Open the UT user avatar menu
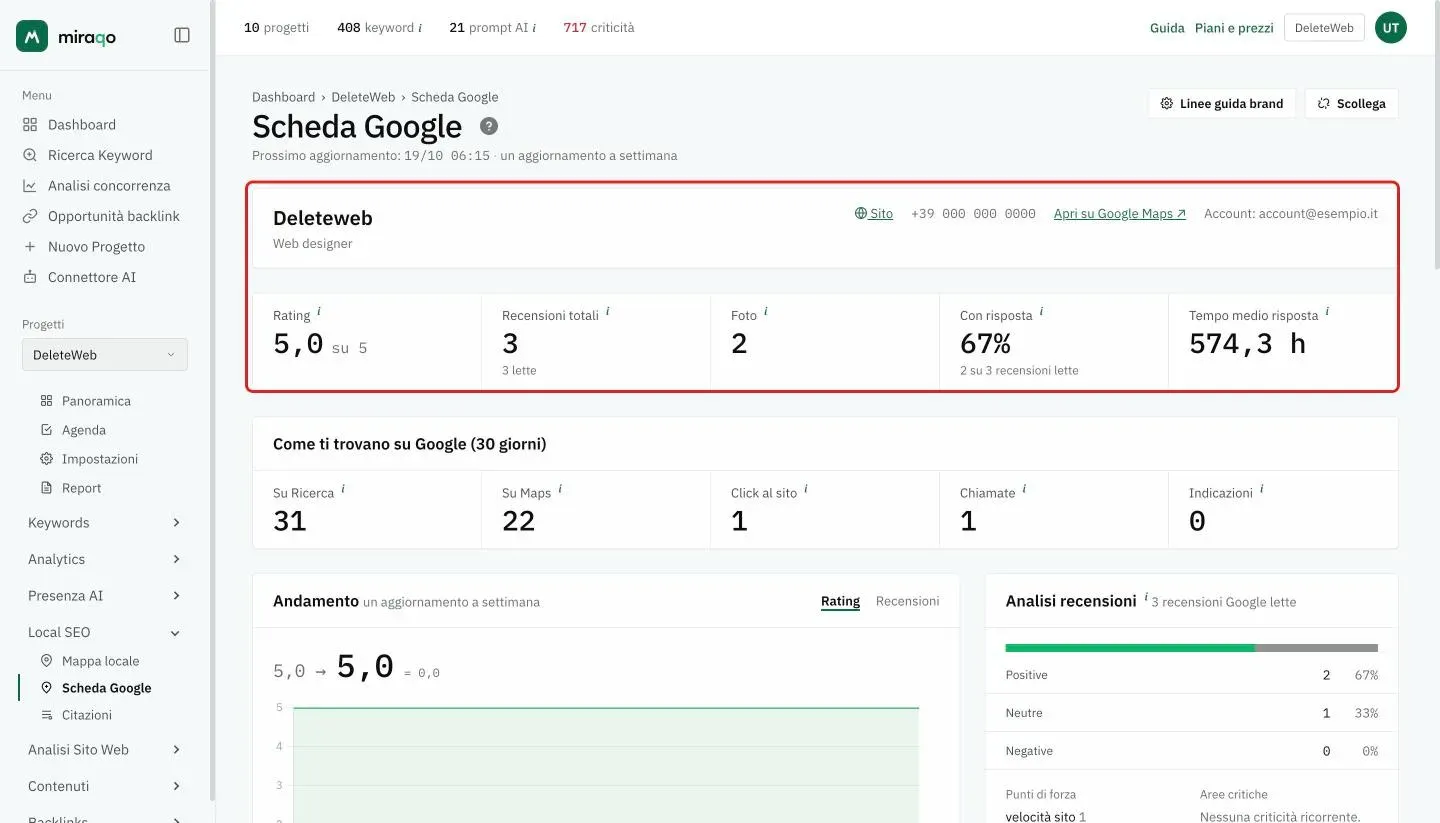The width and height of the screenshot is (1440, 823). 1391,28
